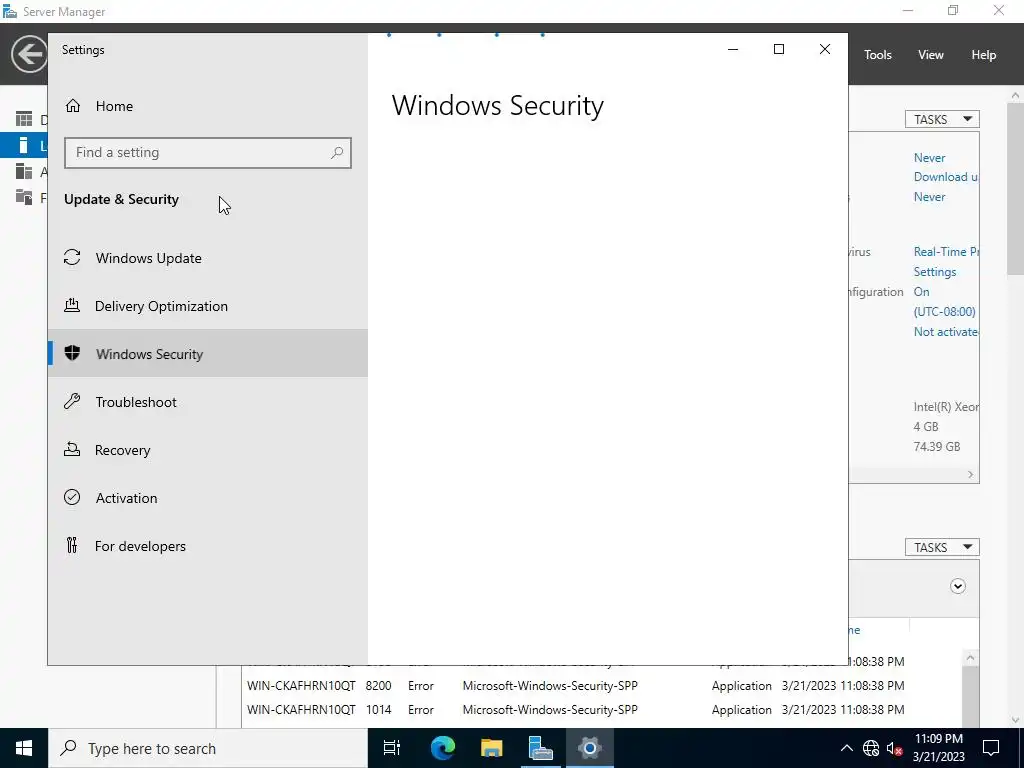Click All Servers icon in Server Manager sidebar
The image size is (1024, 768).
coord(24,171)
